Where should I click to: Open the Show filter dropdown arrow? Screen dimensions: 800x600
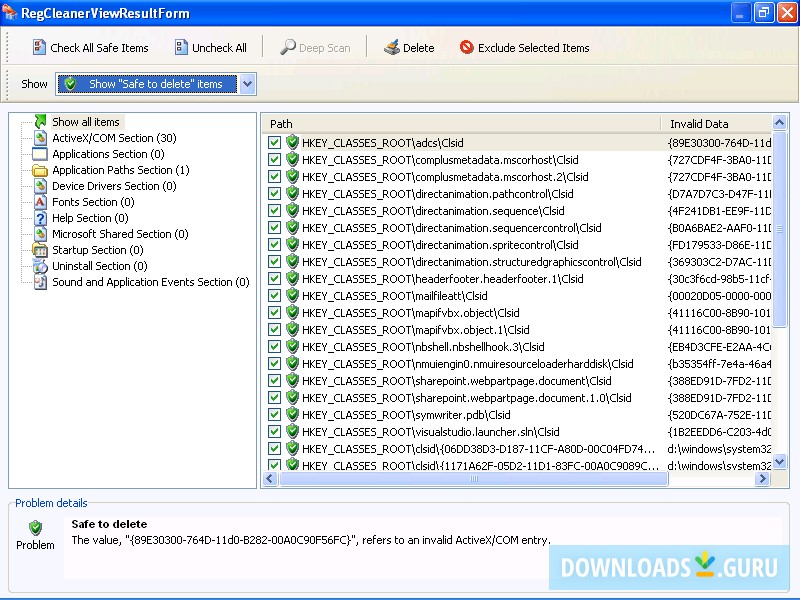click(x=247, y=84)
